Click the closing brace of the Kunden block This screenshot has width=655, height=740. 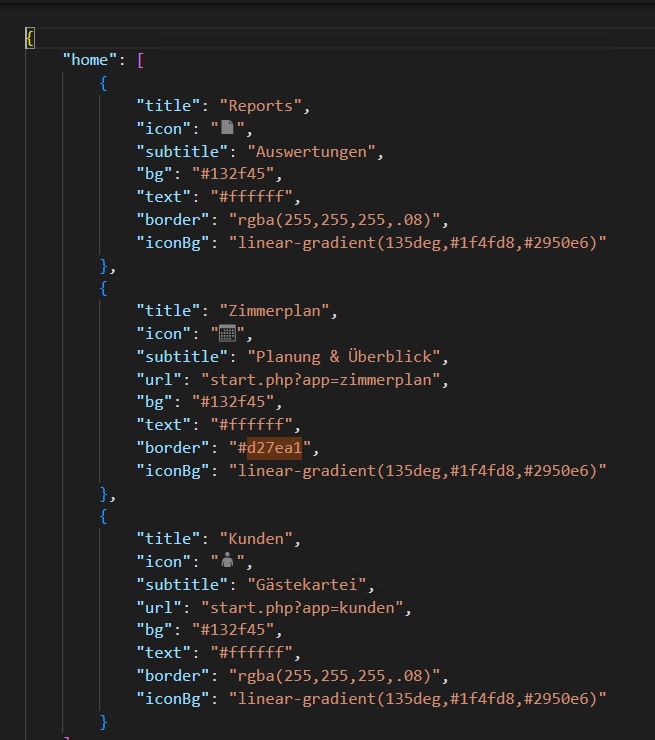103,722
